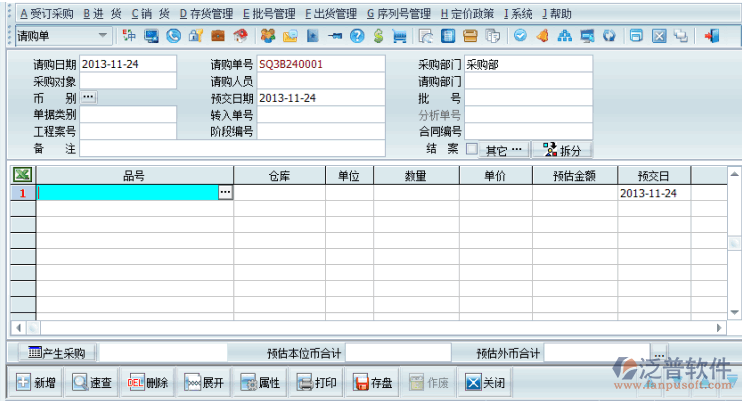Click the blue question mark help icon
The width and height of the screenshot is (742, 401).
[x=356, y=37]
